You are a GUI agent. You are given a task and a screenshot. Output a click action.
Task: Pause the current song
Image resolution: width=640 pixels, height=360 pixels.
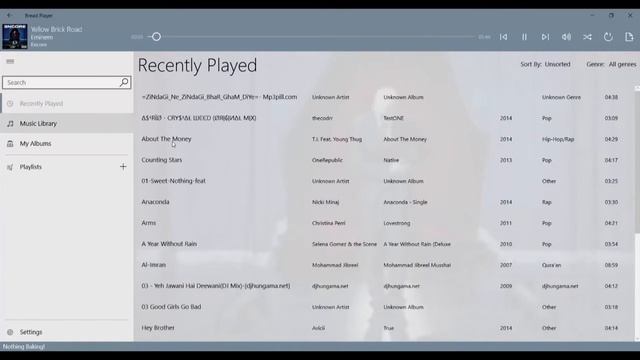pyautogui.click(x=524, y=37)
